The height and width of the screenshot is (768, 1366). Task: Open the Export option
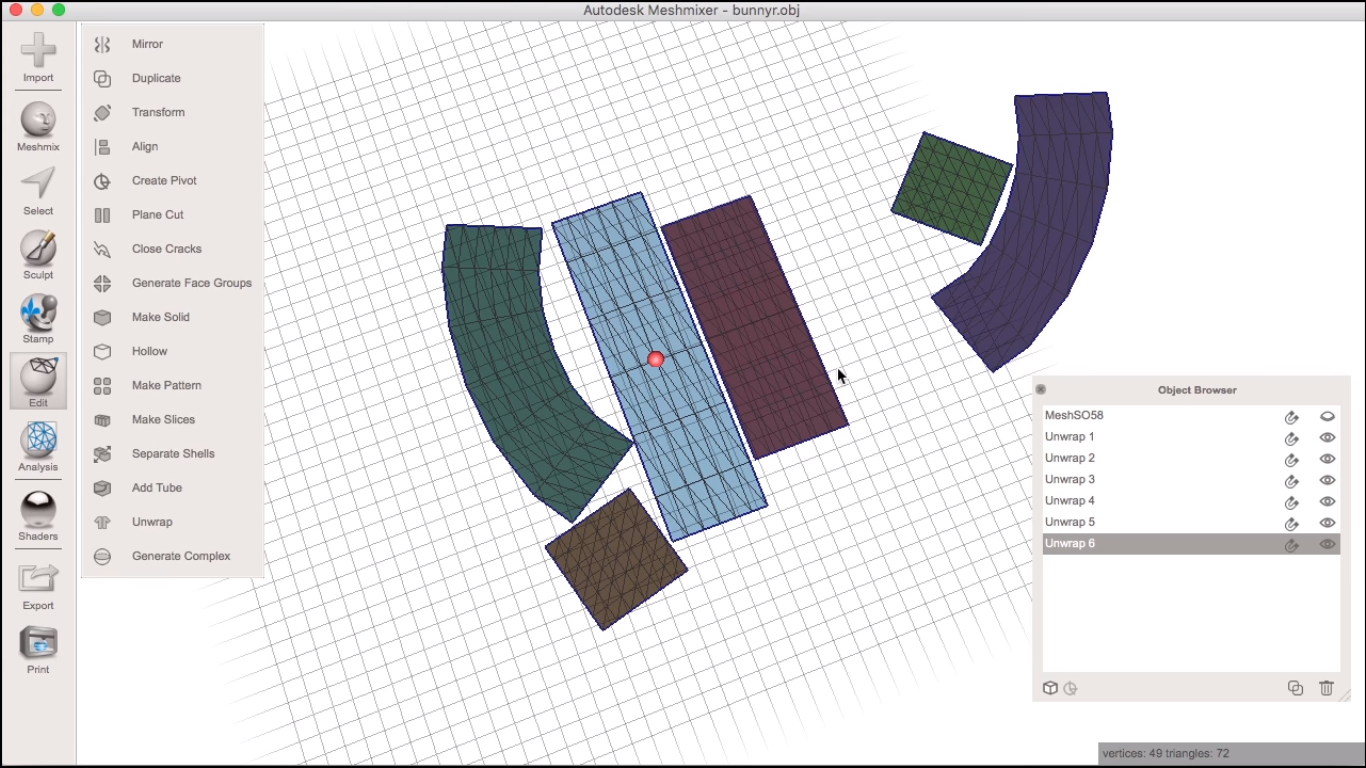[38, 585]
